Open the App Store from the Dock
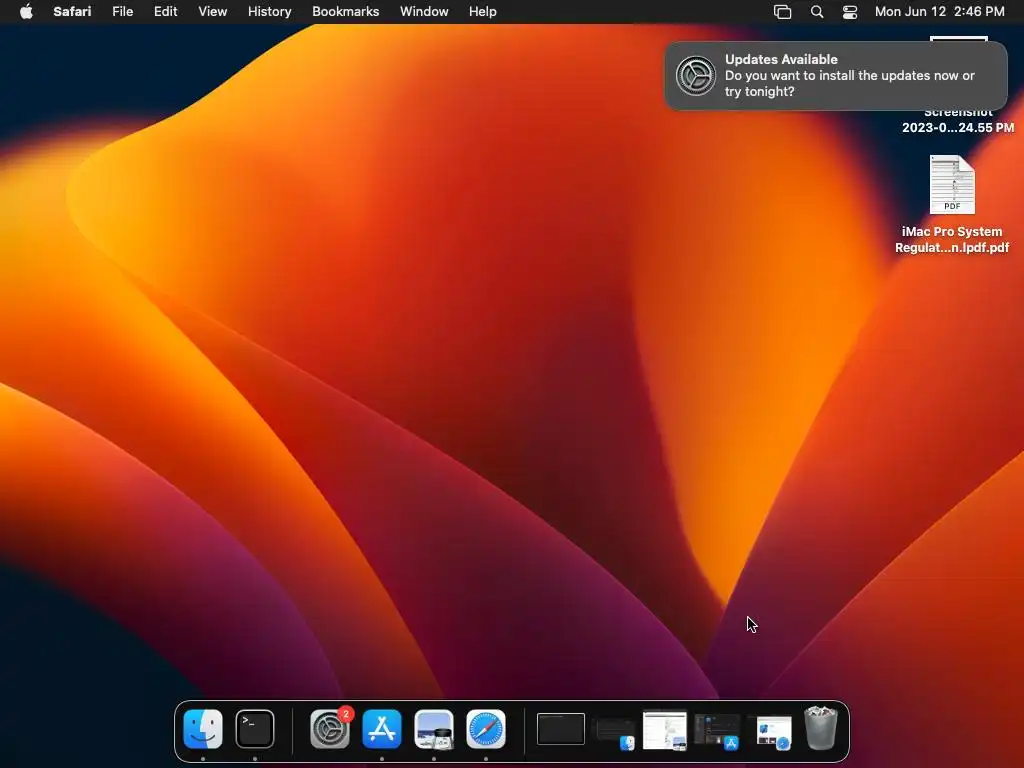The image size is (1024, 768). (x=382, y=729)
